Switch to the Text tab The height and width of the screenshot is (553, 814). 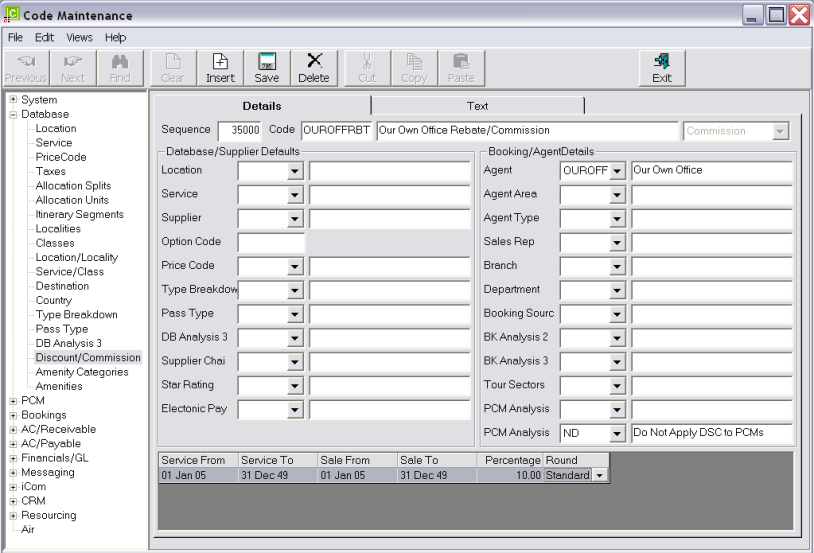[477, 106]
